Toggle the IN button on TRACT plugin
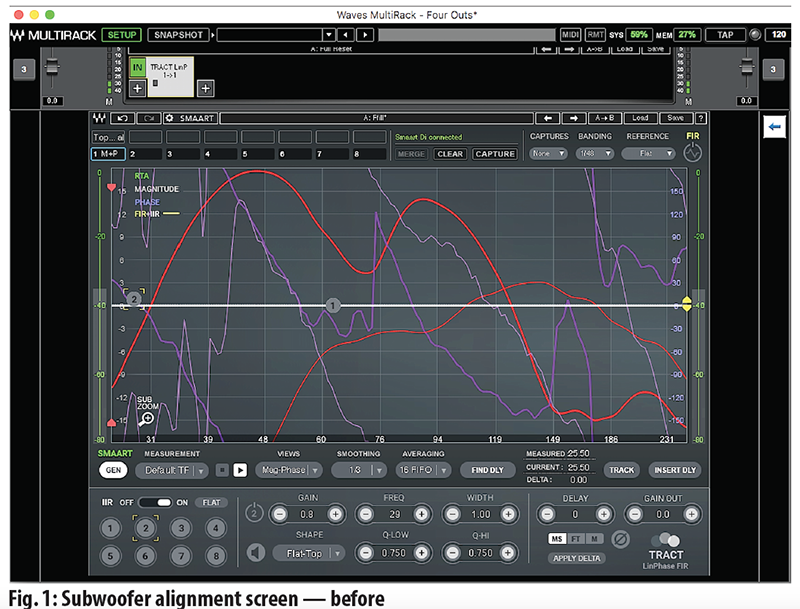Viewport: 800px width, 609px height. click(x=137, y=67)
